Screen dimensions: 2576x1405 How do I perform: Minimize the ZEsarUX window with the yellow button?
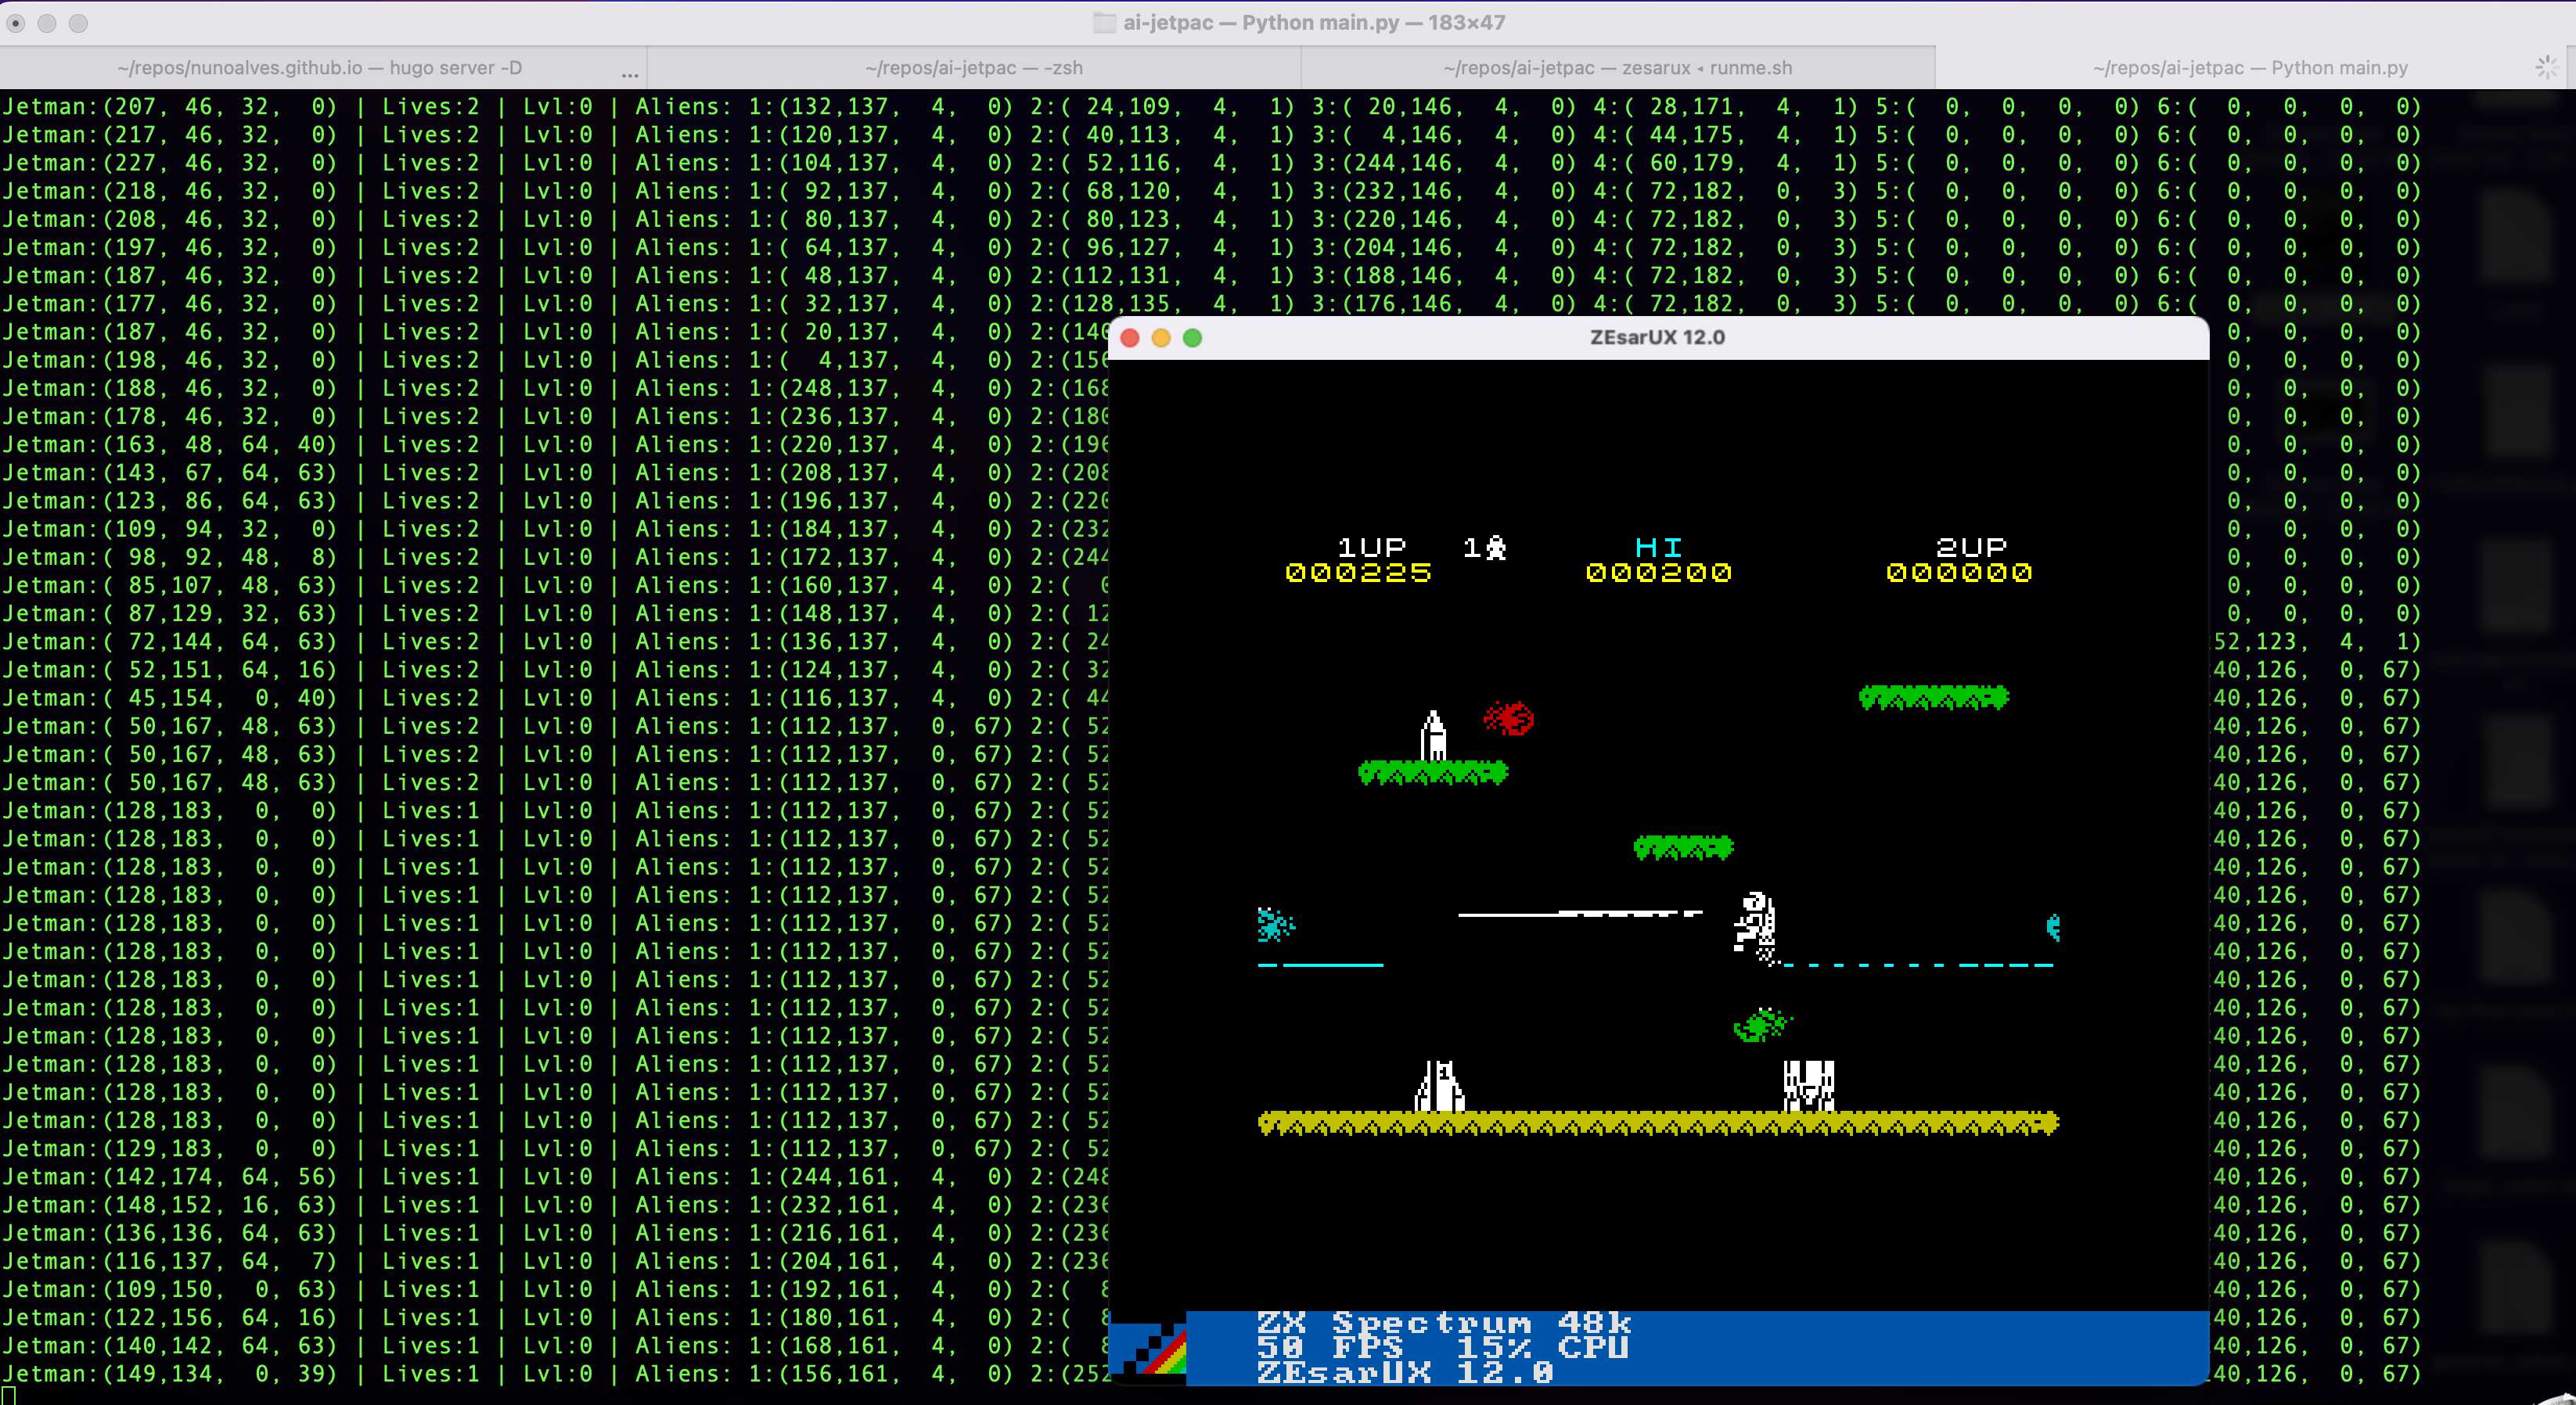(x=1161, y=338)
